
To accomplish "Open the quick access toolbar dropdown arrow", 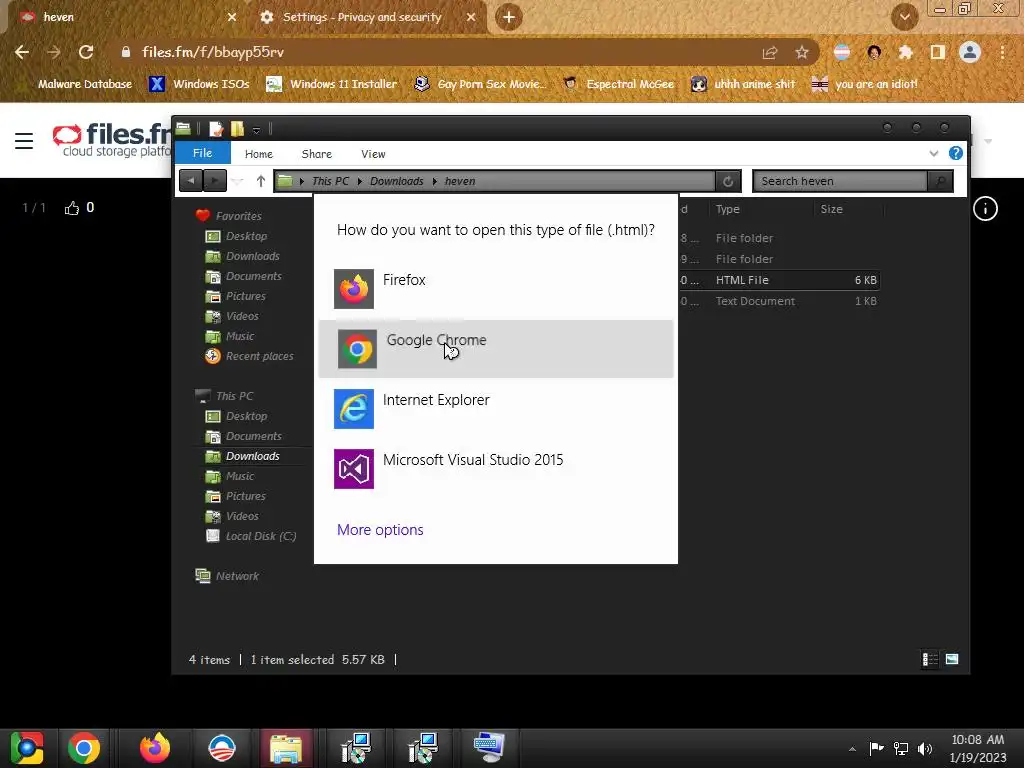I will 257,130.
